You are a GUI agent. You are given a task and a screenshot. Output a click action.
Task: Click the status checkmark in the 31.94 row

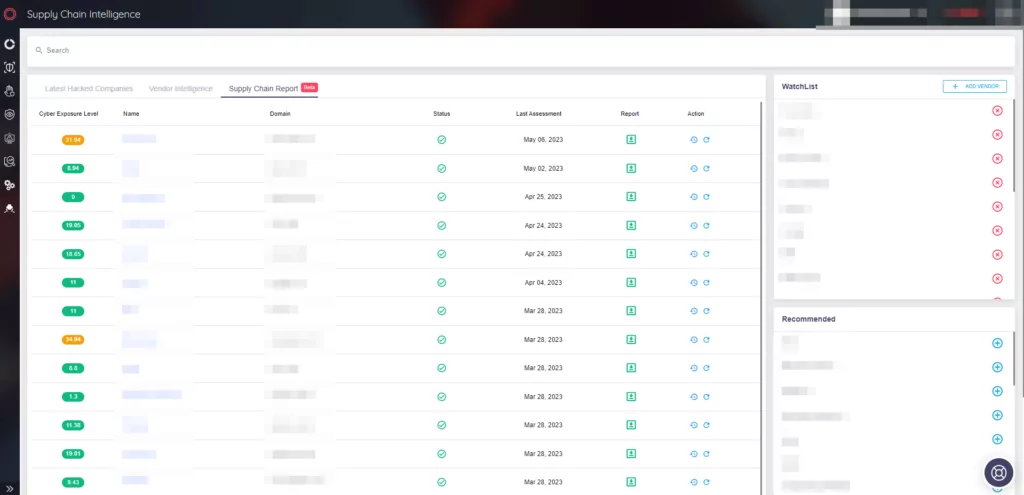pyautogui.click(x=441, y=140)
